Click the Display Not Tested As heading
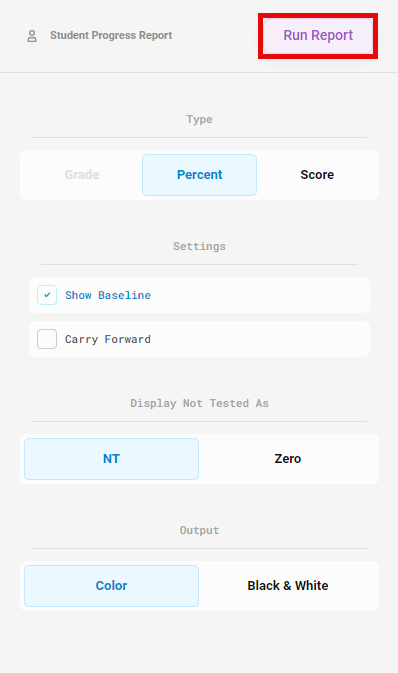Viewport: 398px width, 673px height. tap(199, 403)
